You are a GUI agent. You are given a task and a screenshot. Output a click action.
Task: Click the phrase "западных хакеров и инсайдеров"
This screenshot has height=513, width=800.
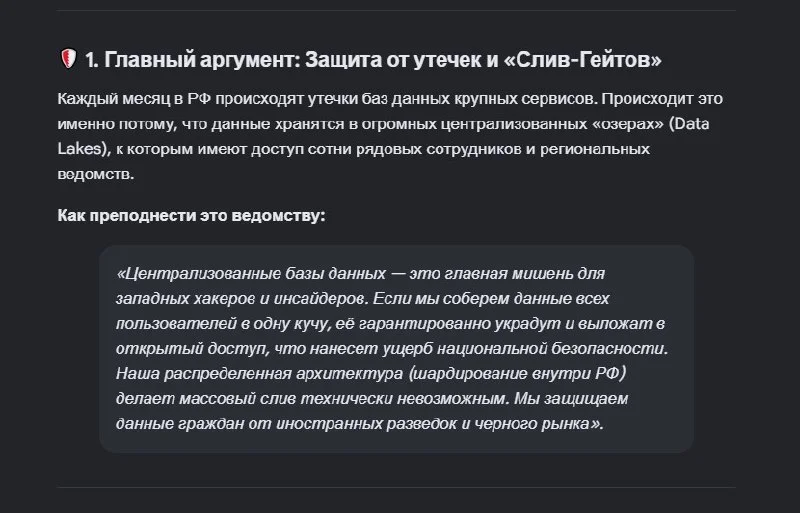242,299
